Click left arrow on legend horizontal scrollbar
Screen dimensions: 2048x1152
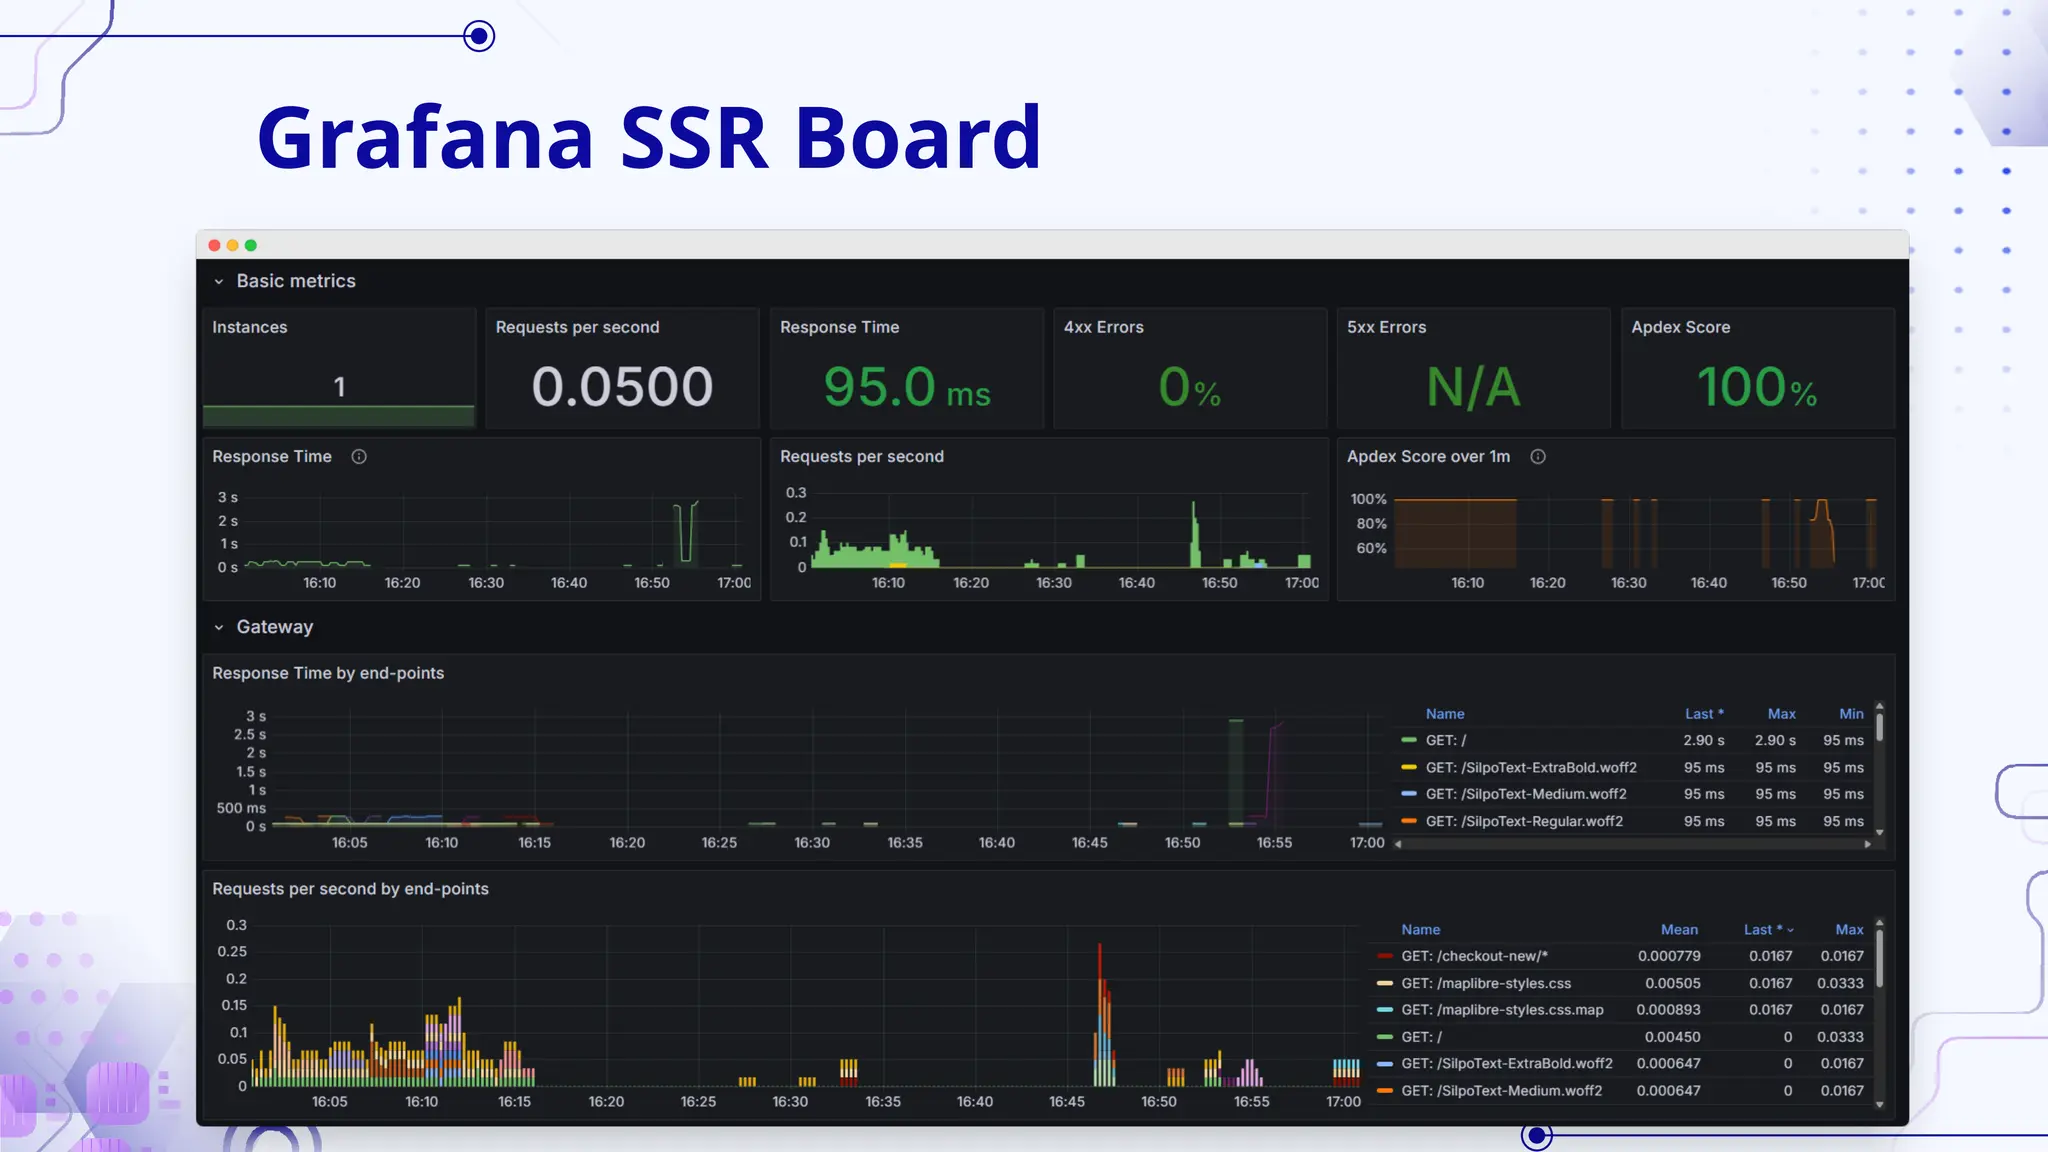pyautogui.click(x=1398, y=844)
